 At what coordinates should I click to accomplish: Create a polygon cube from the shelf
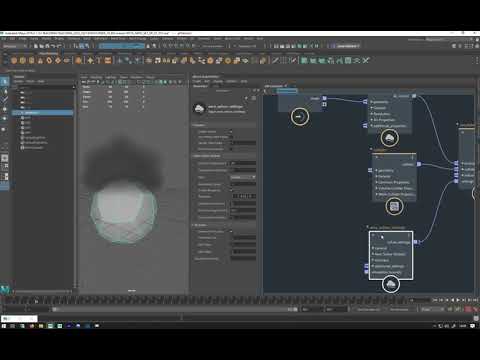point(23,60)
